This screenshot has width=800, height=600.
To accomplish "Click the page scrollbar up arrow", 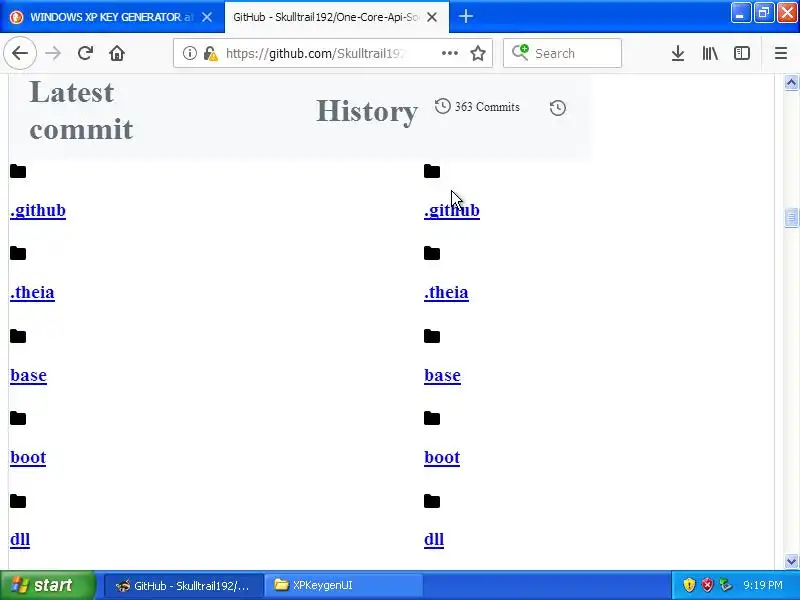I will pos(791,83).
